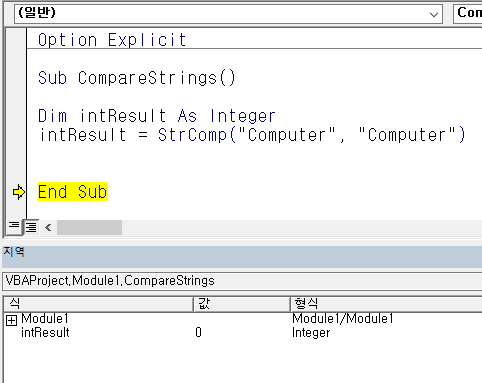Click the Dim intResult As Integer line
This screenshot has width=482, height=383.
click(157, 116)
